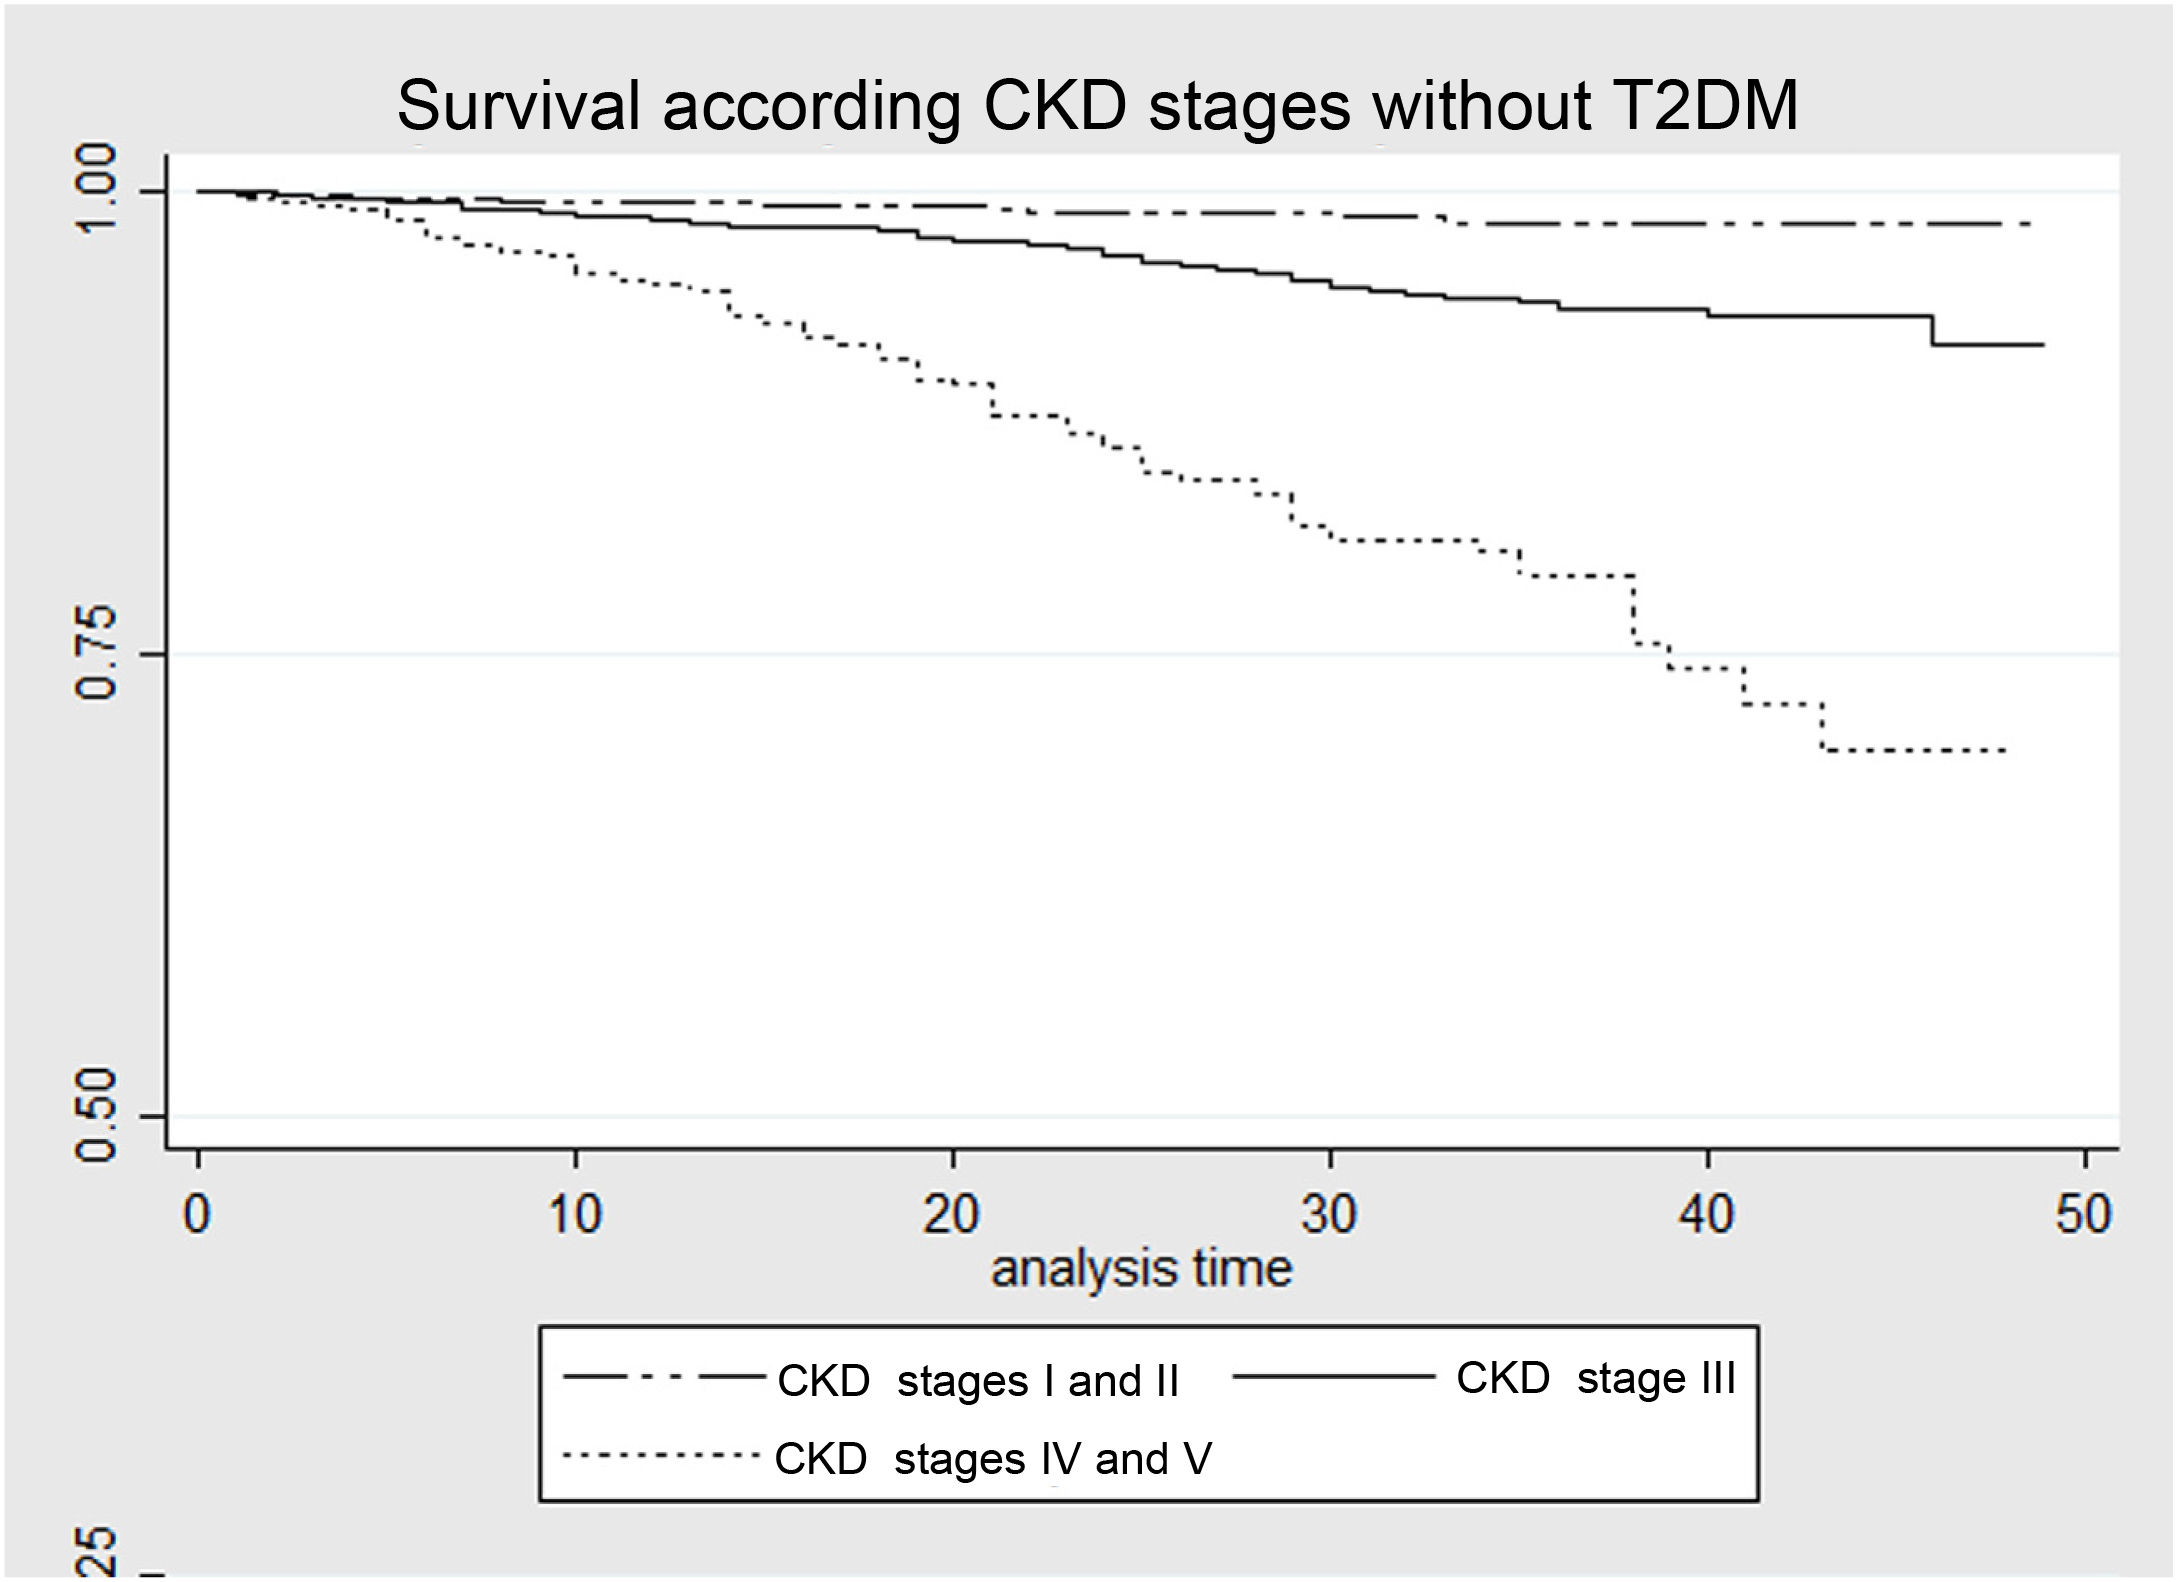2177x1582 pixels.
Task: Click the 0.75 y-axis tick label
Action: tap(98, 653)
